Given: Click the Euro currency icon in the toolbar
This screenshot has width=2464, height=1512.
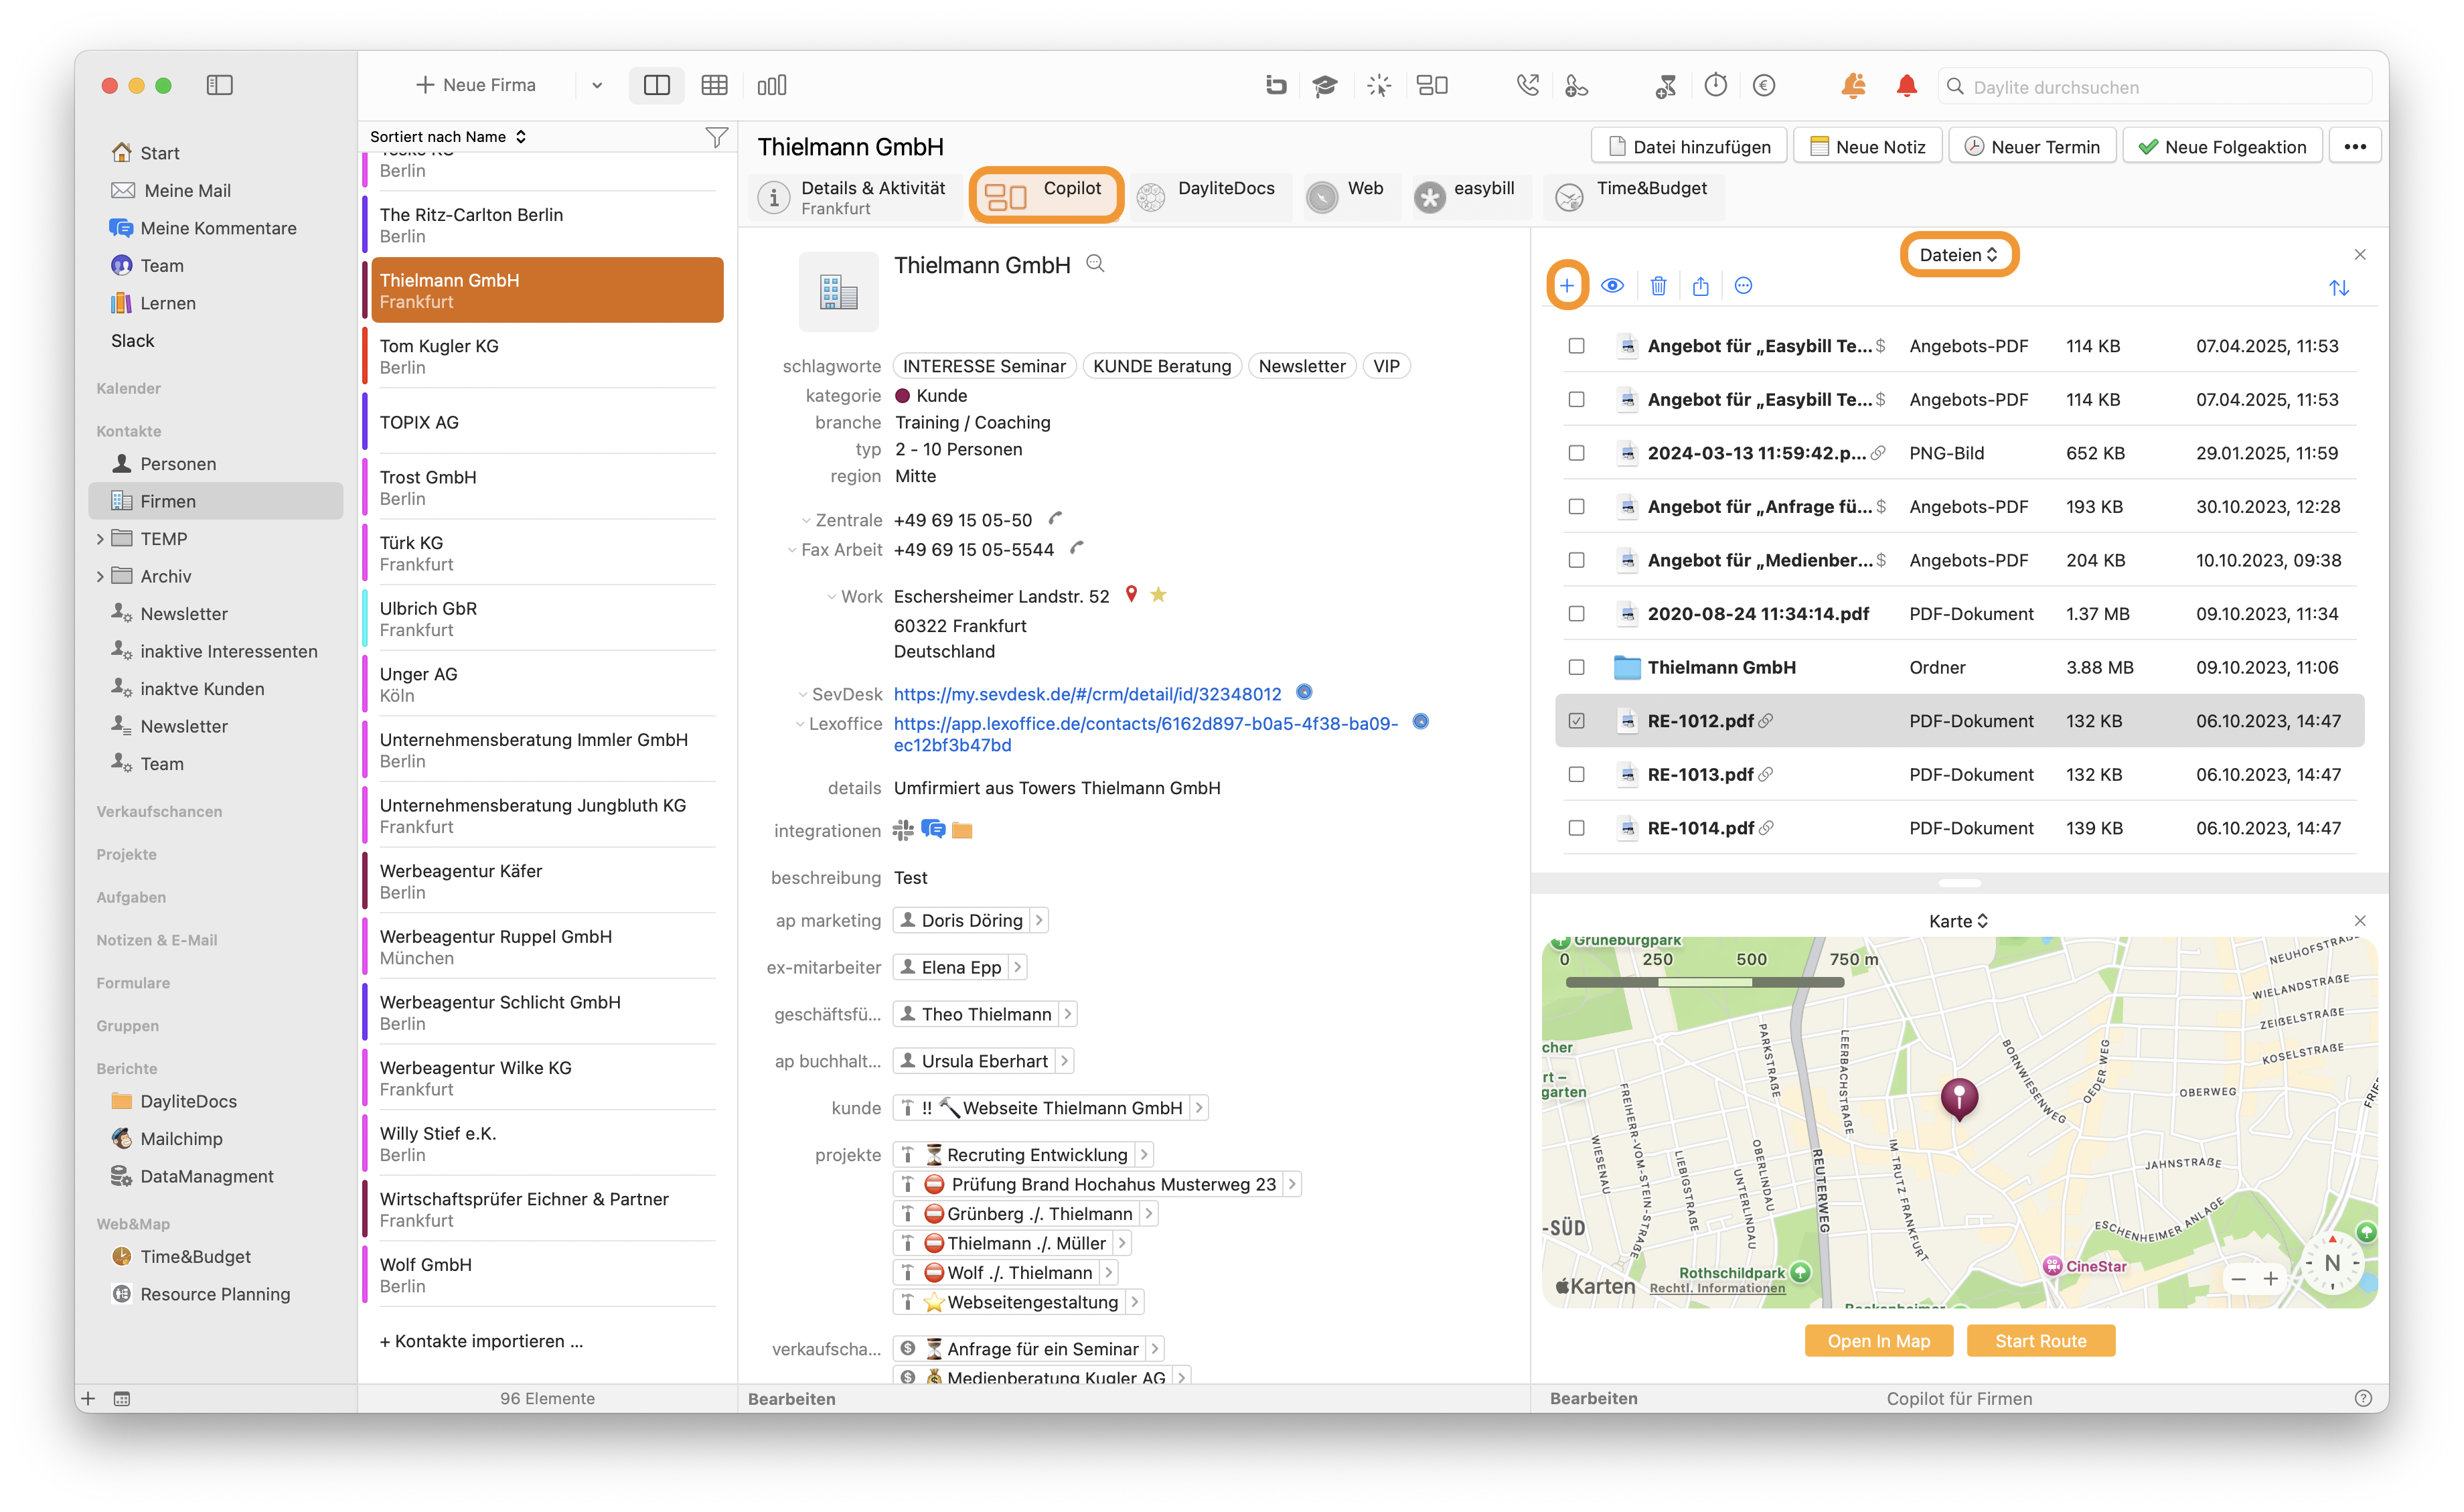Looking at the screenshot, I should point(1764,86).
